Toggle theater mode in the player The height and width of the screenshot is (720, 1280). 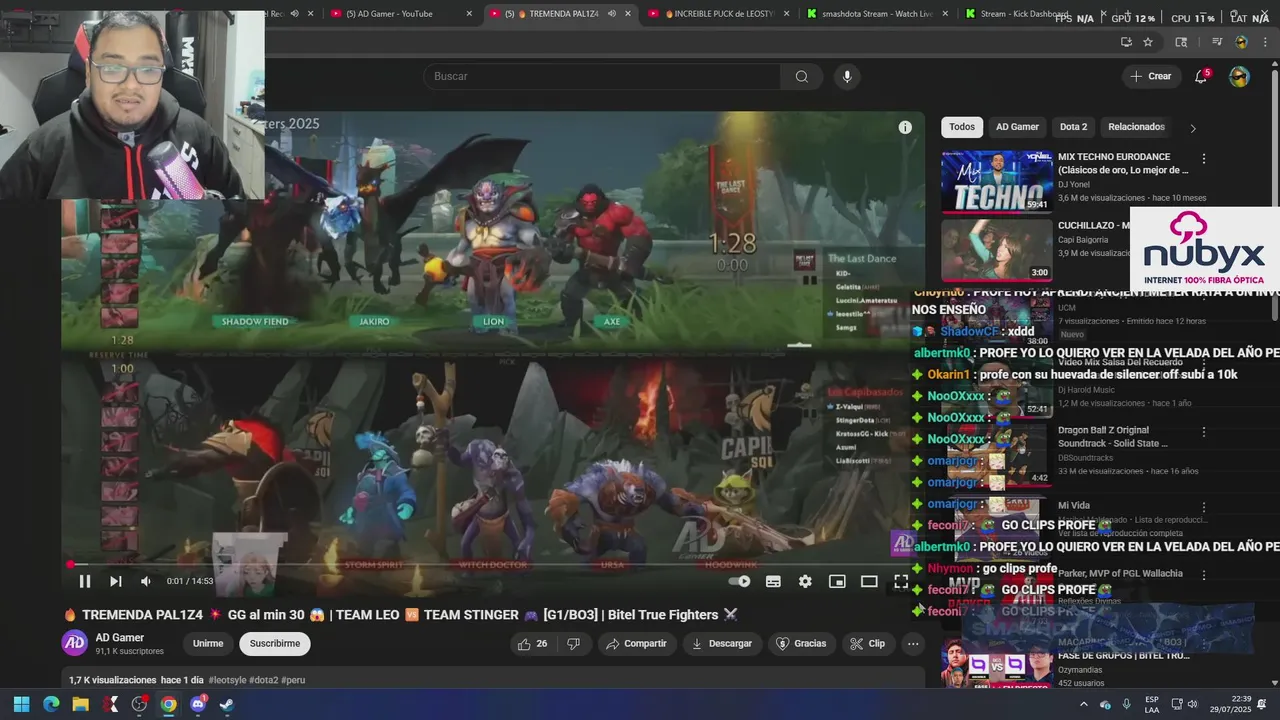(x=869, y=581)
